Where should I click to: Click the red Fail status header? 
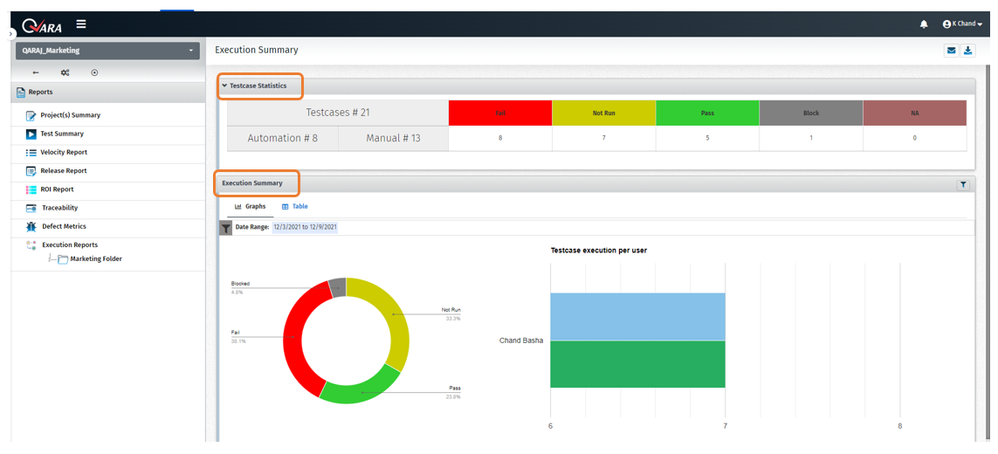point(500,113)
